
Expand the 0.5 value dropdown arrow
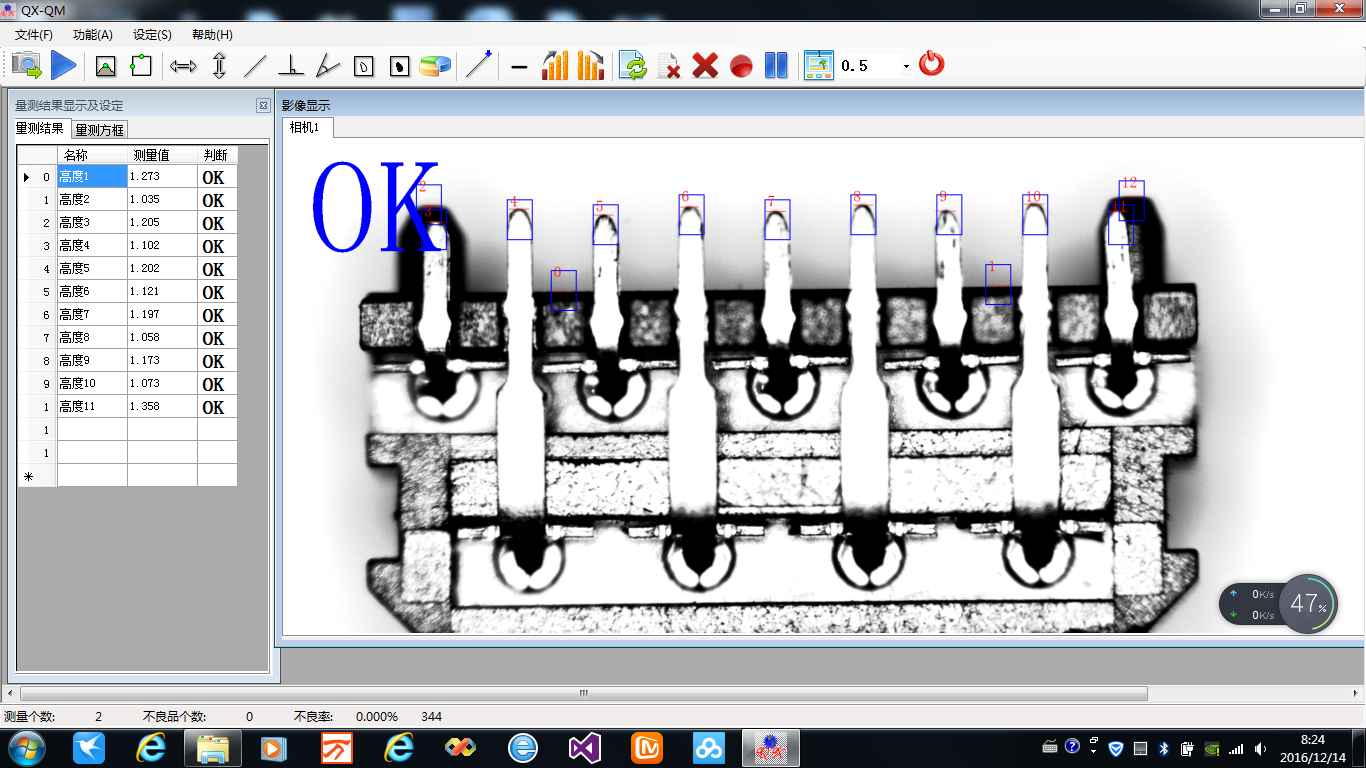906,66
